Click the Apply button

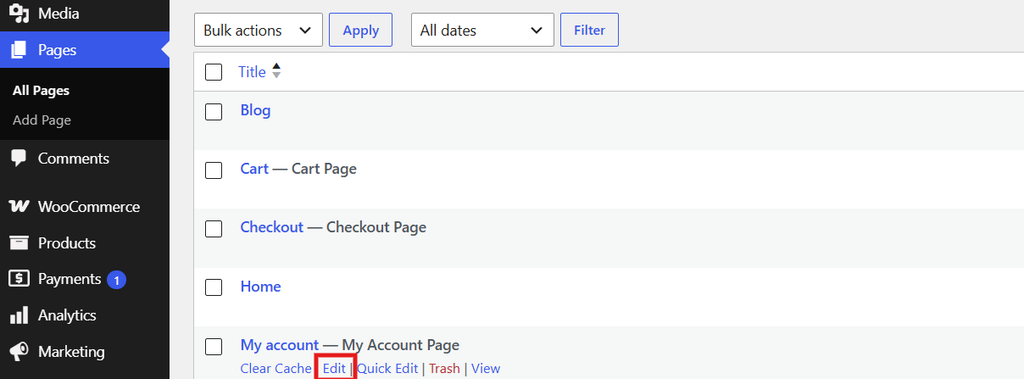(360, 30)
